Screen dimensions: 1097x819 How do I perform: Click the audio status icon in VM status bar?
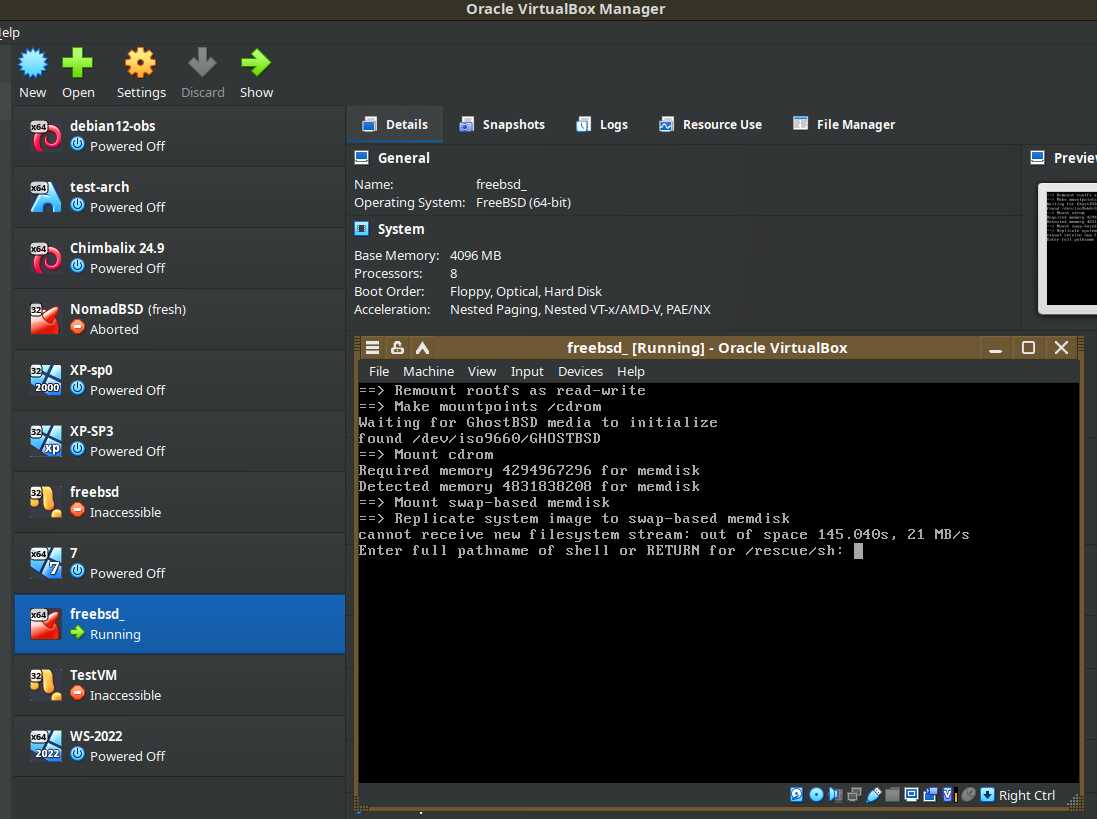pyautogui.click(x=835, y=795)
